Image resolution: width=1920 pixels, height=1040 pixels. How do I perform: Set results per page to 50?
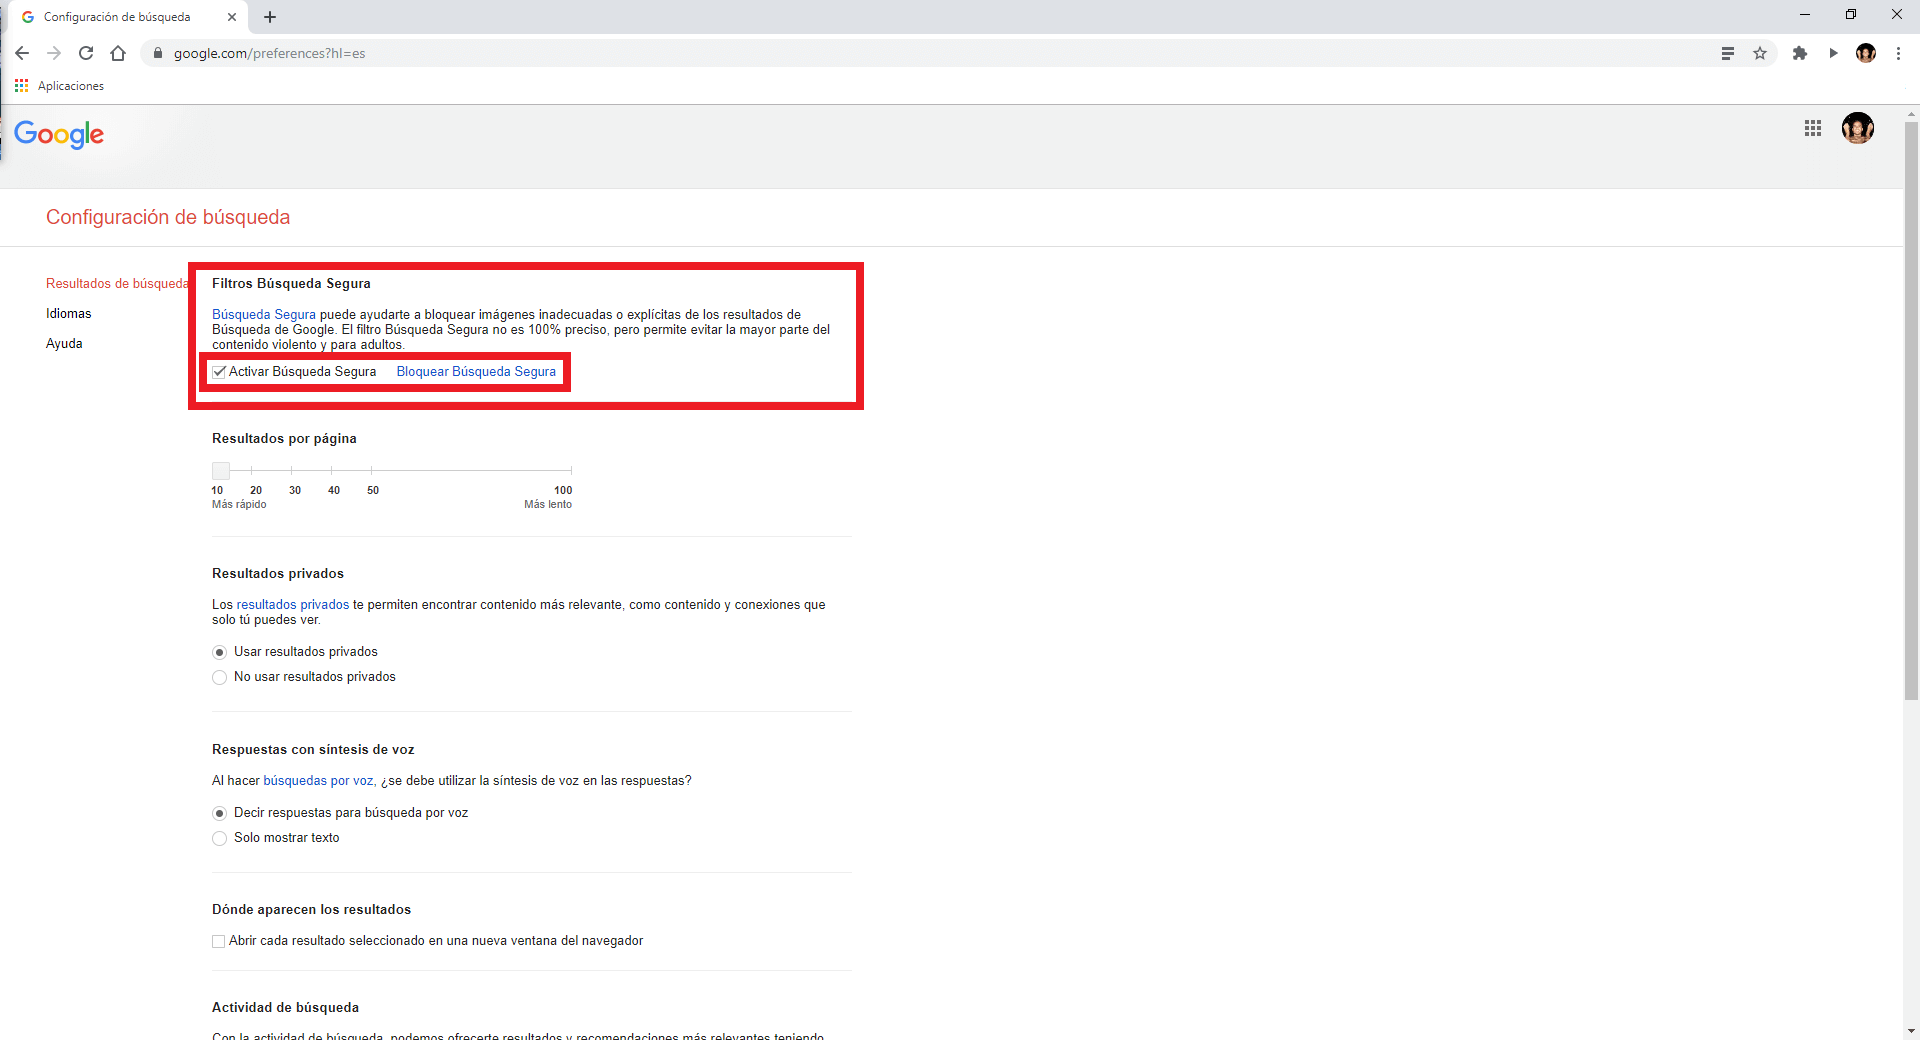click(x=372, y=470)
